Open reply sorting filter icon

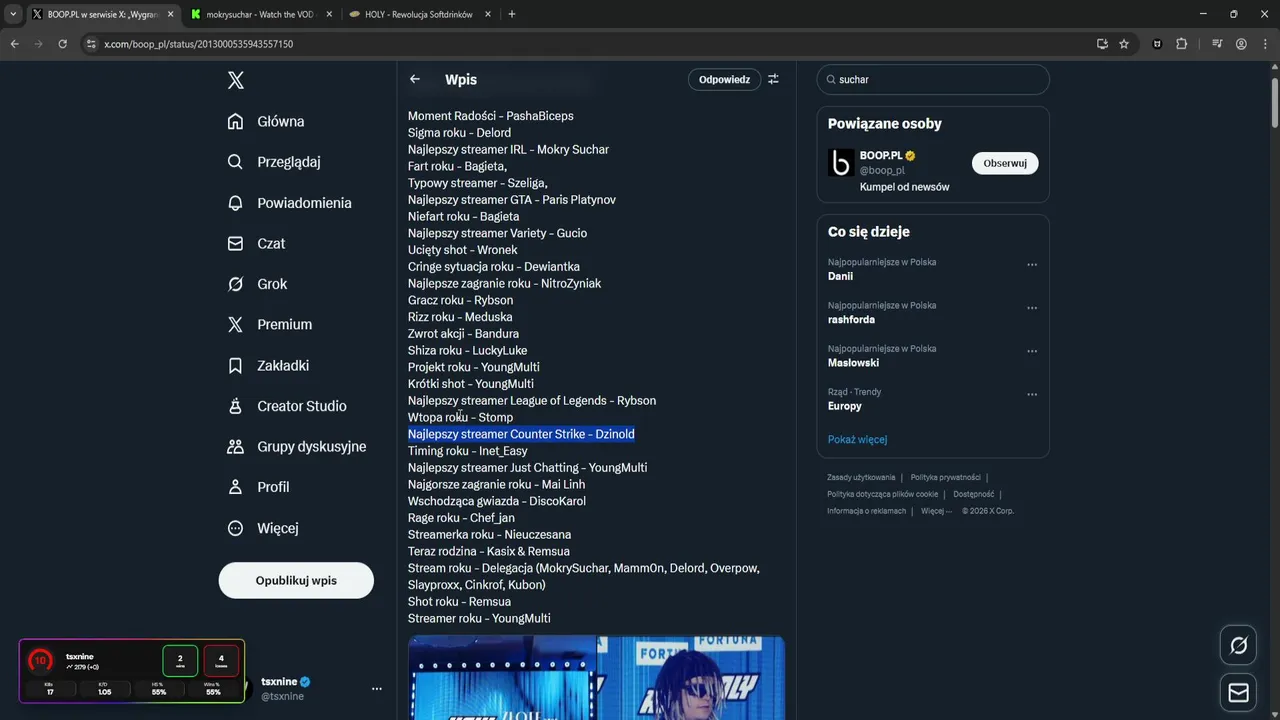tap(773, 79)
